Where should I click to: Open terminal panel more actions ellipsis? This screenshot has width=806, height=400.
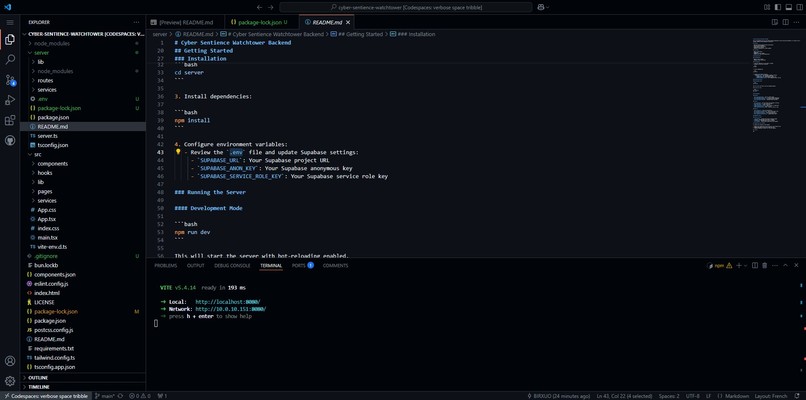pos(775,265)
